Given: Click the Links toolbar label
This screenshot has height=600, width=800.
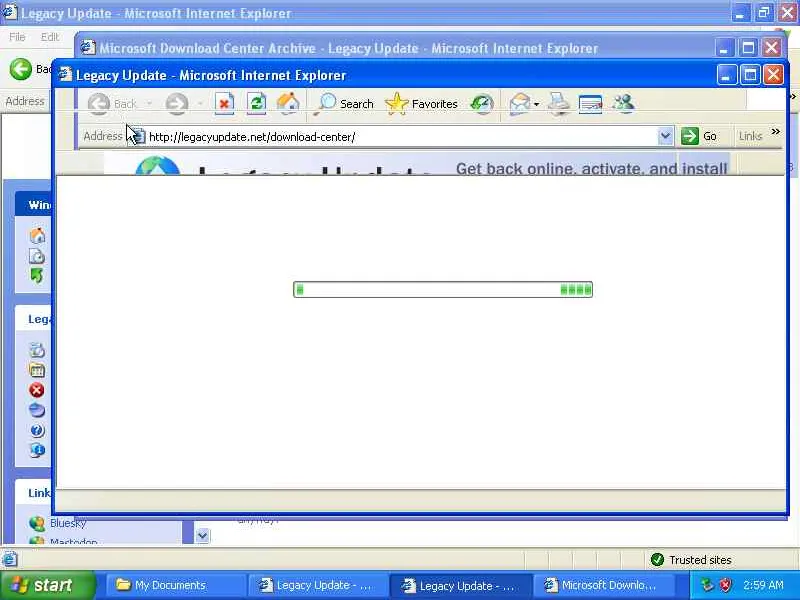Looking at the screenshot, I should click(750, 136).
